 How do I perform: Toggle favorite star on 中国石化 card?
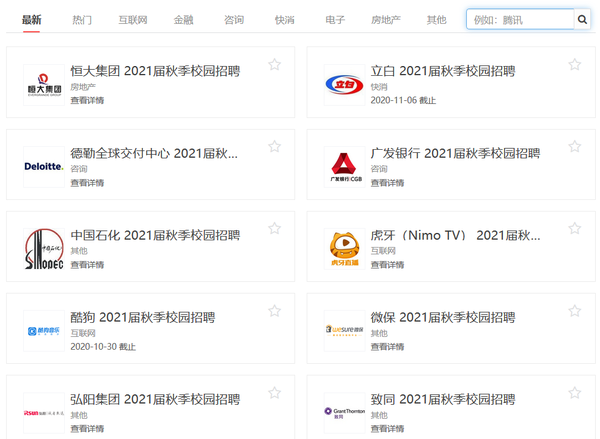(x=274, y=228)
